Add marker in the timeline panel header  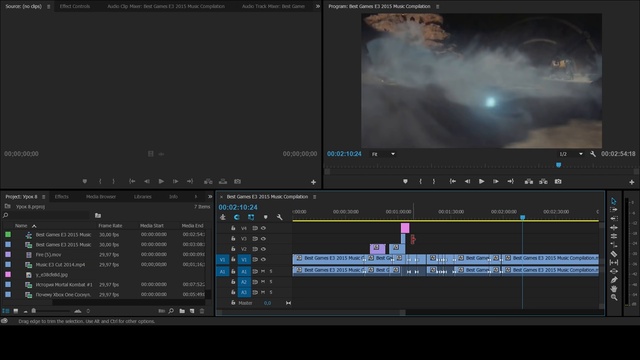pyautogui.click(x=266, y=217)
